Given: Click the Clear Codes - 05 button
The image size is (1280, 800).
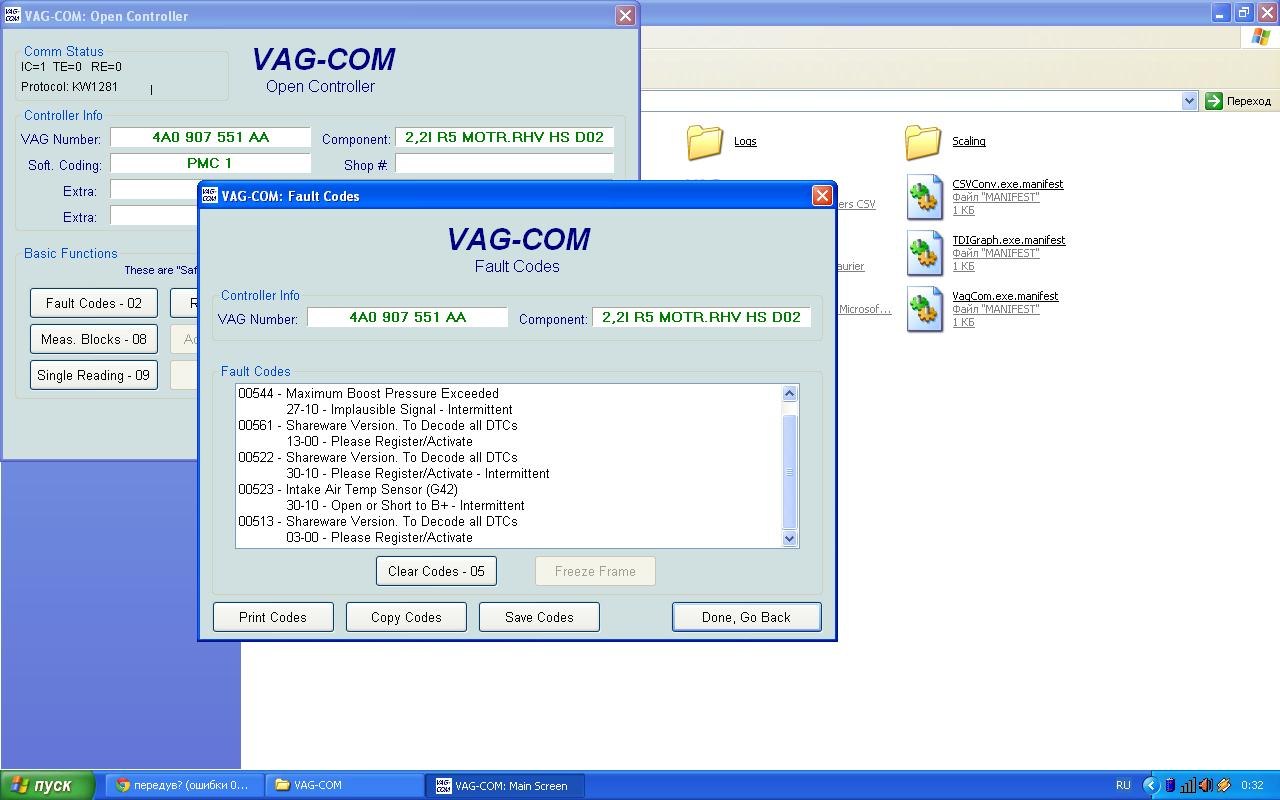Looking at the screenshot, I should pos(436,571).
